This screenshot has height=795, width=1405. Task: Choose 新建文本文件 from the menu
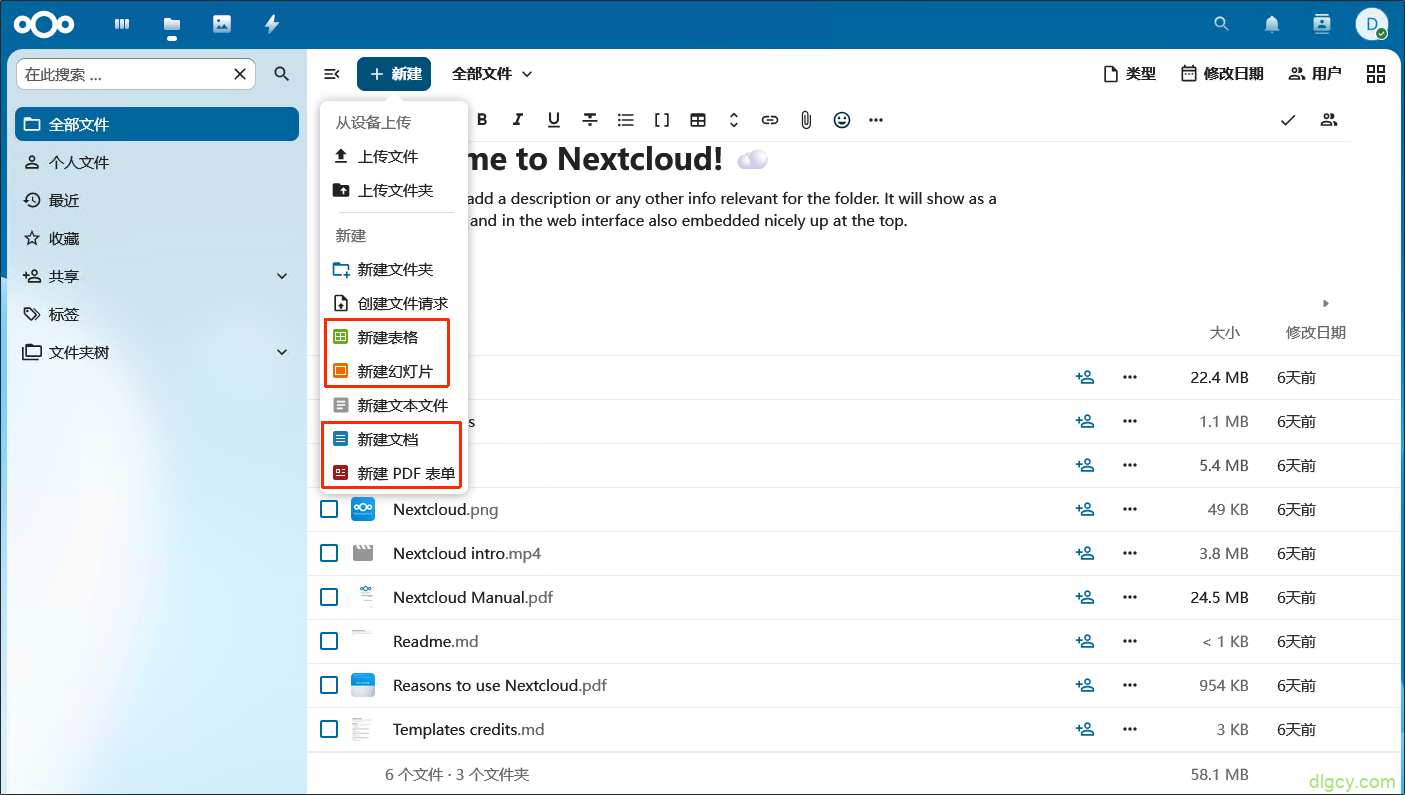click(394, 405)
